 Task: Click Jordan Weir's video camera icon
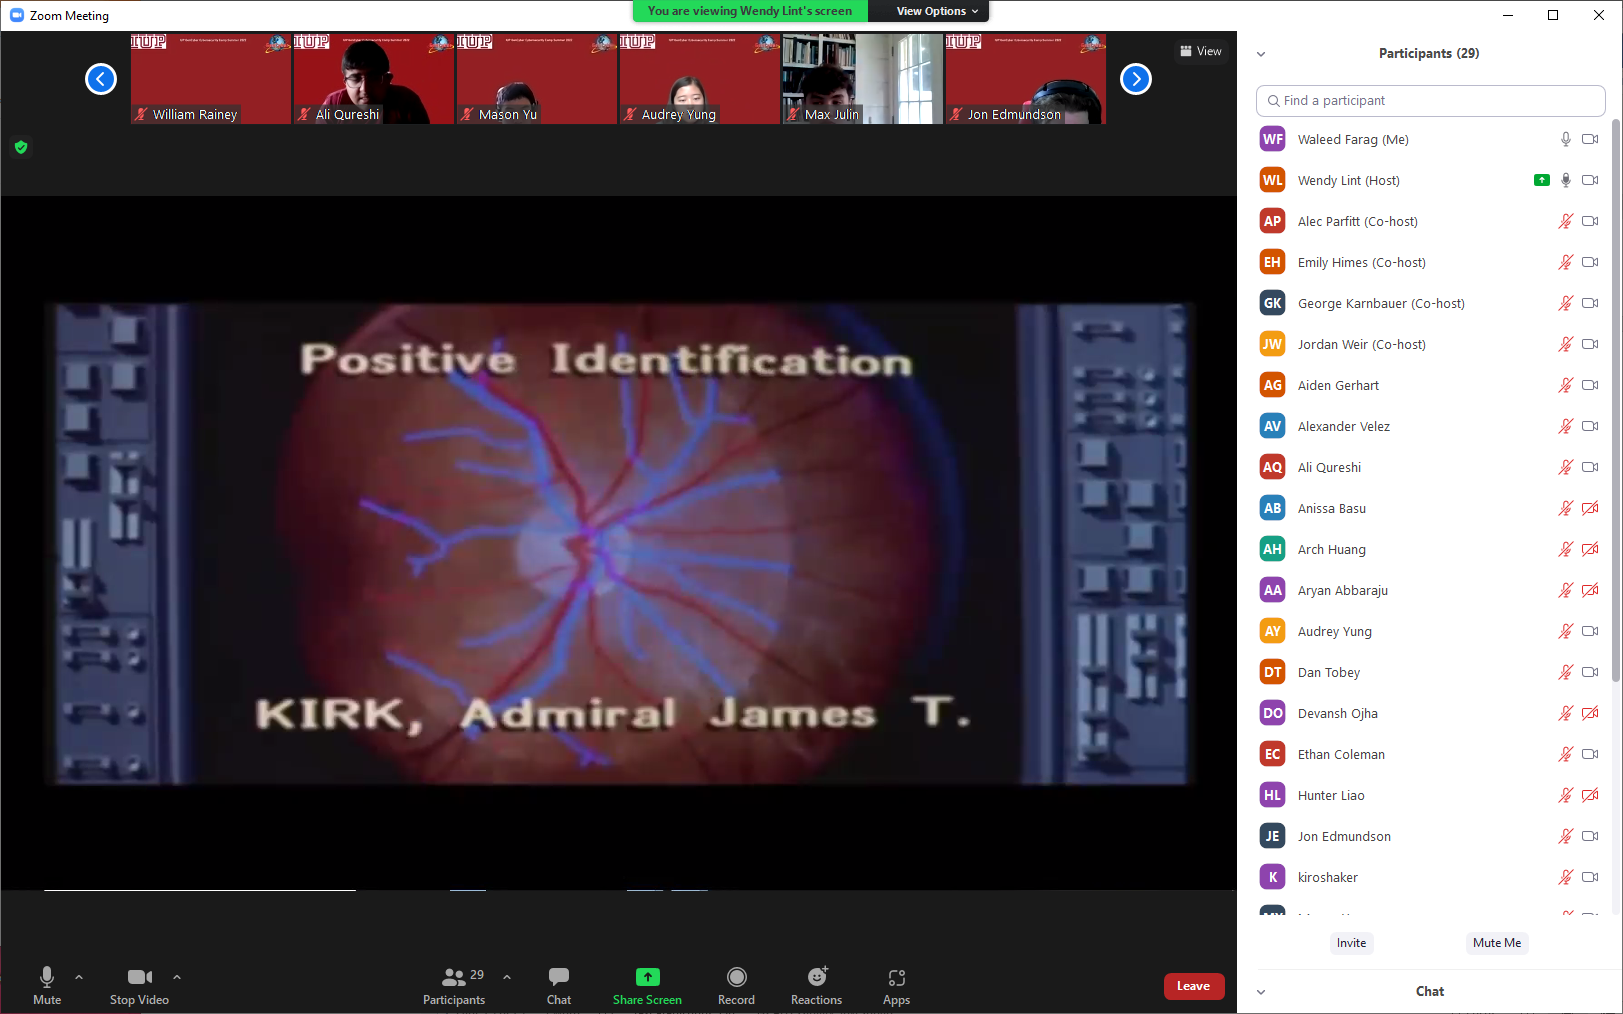(x=1590, y=344)
